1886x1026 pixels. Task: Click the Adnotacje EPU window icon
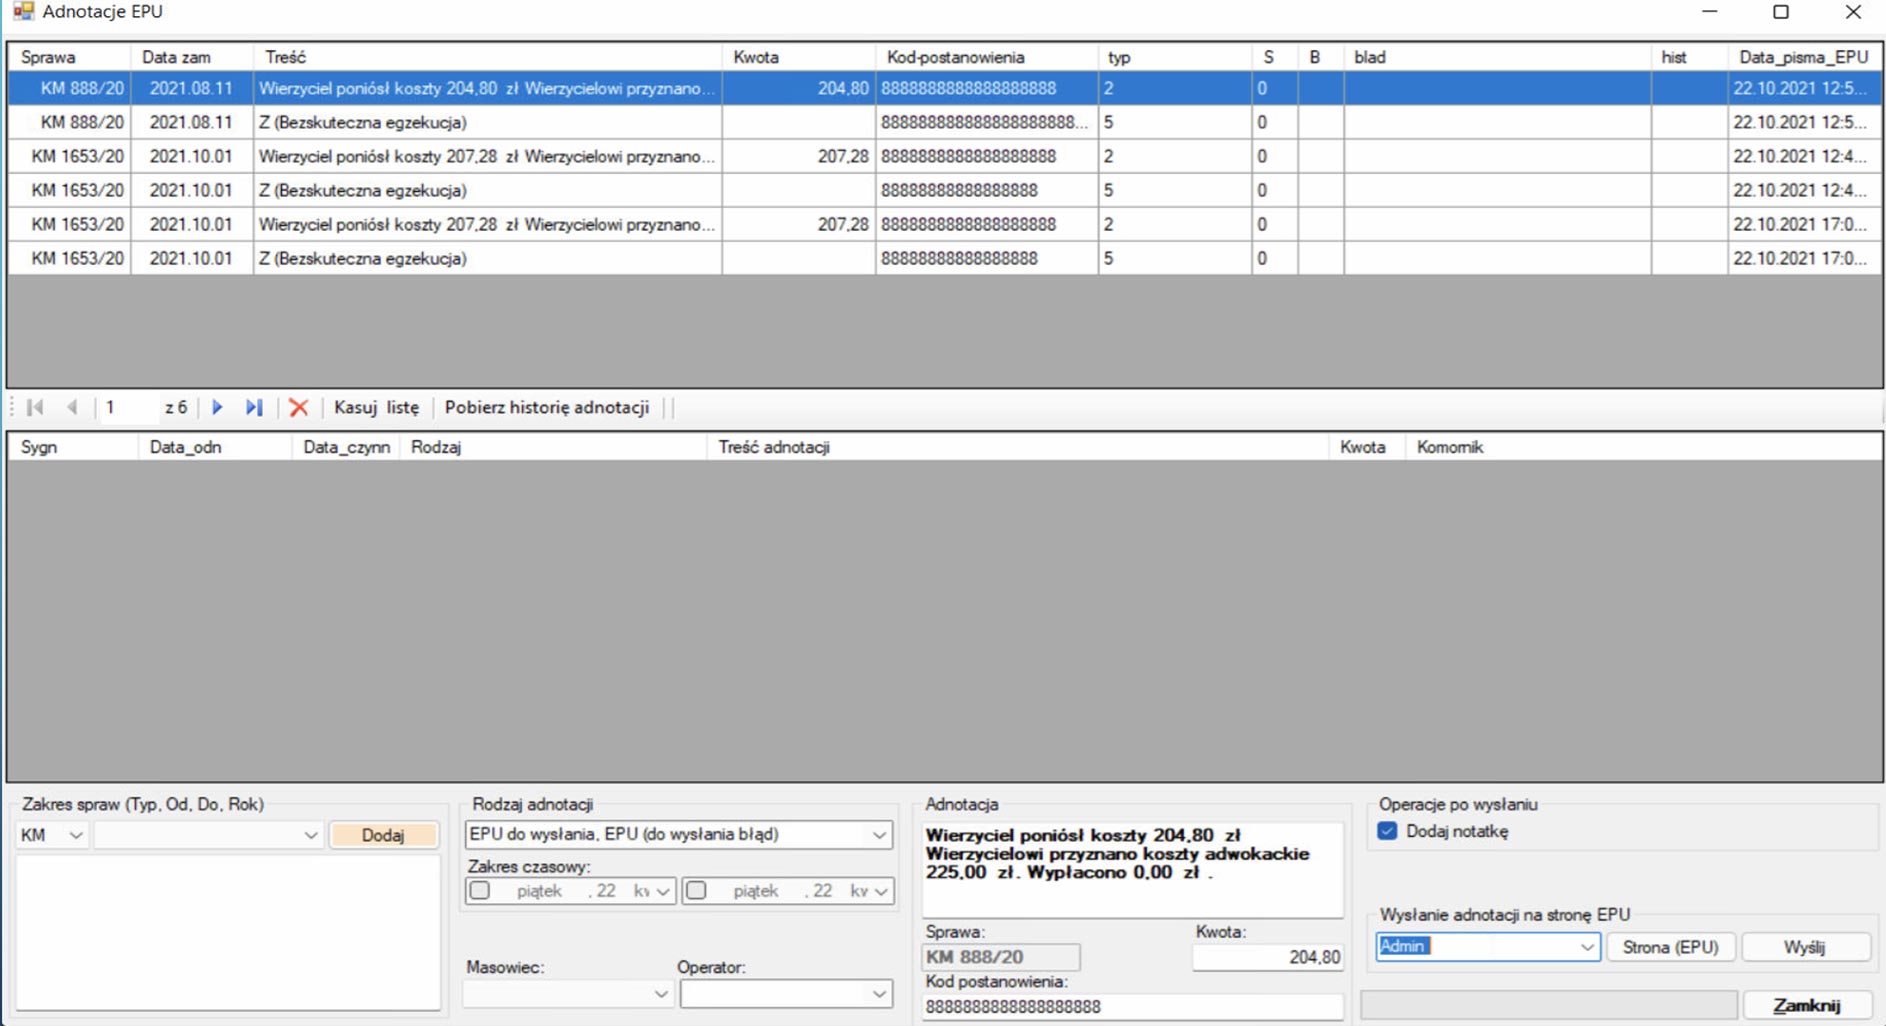[x=22, y=12]
